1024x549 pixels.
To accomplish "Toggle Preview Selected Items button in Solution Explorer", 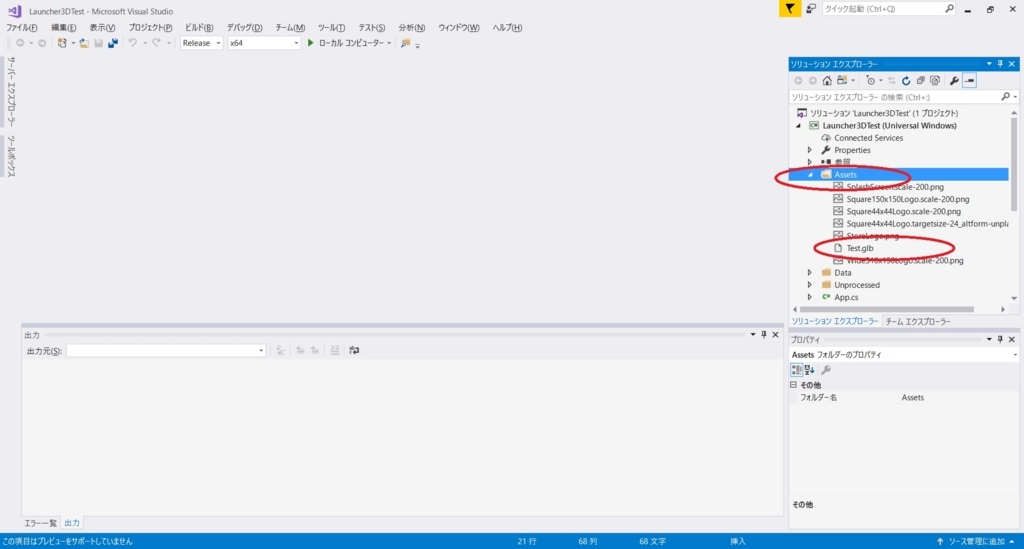I will tap(969, 81).
